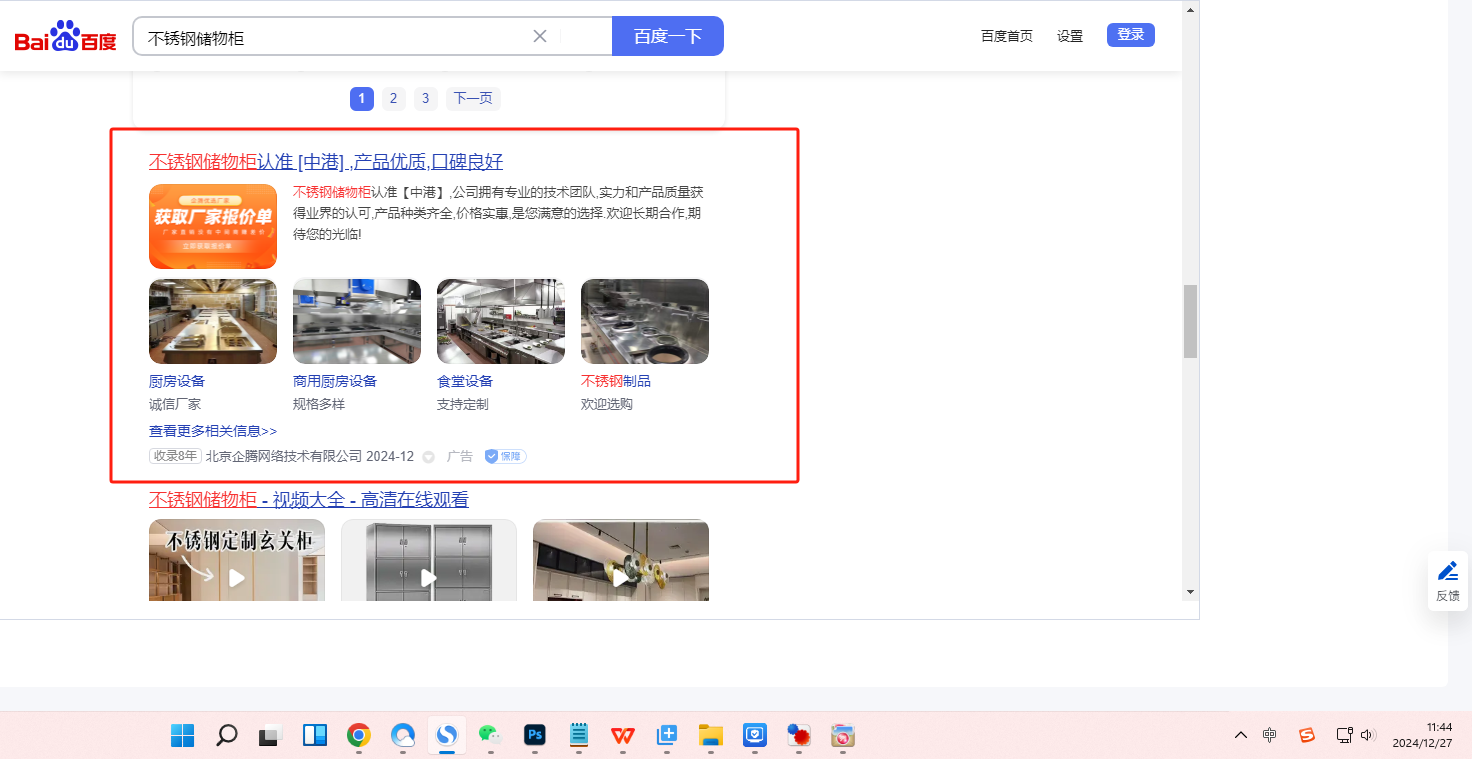Open Photoshop from the taskbar
This screenshot has height=759, width=1472.
(x=535, y=736)
